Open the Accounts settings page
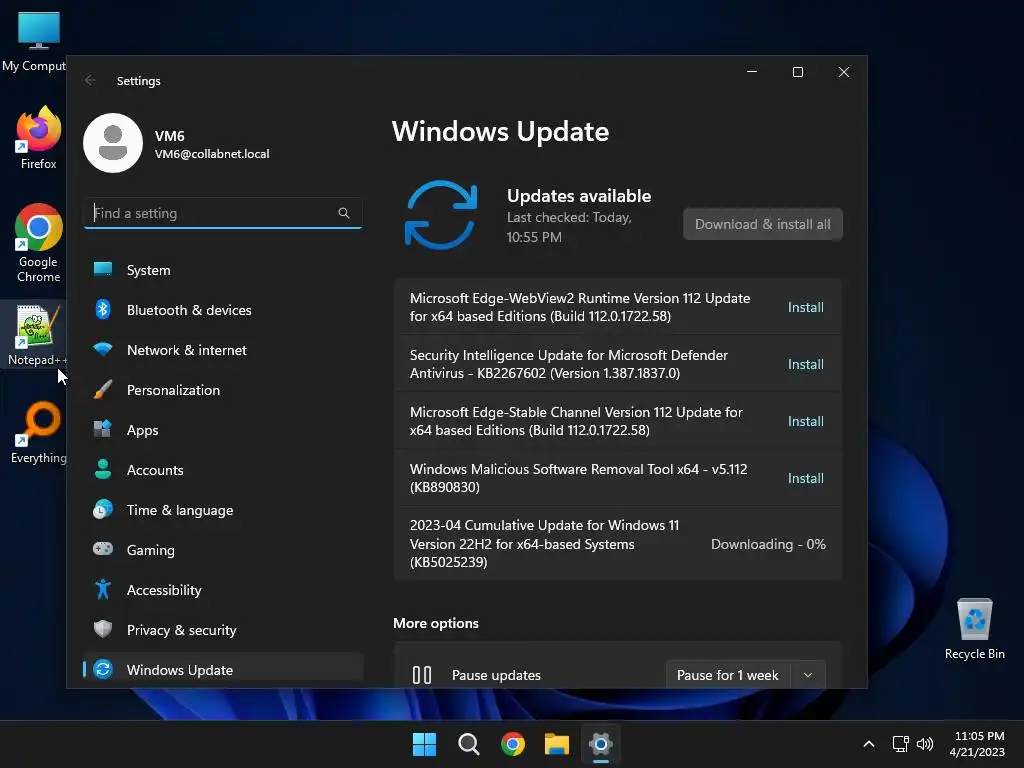The width and height of the screenshot is (1024, 768). [x=223, y=470]
